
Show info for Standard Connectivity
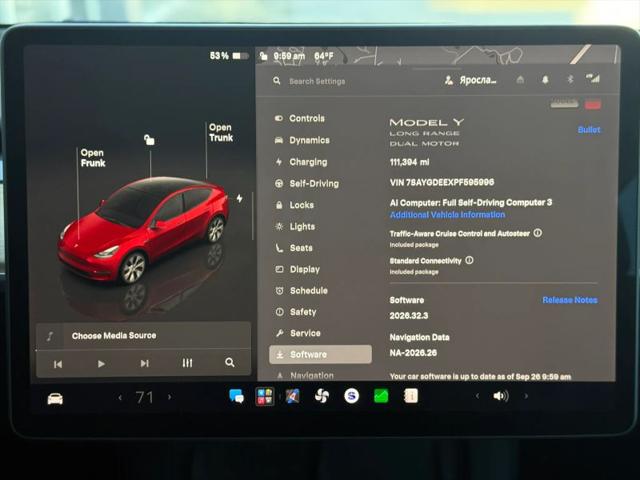469,260
